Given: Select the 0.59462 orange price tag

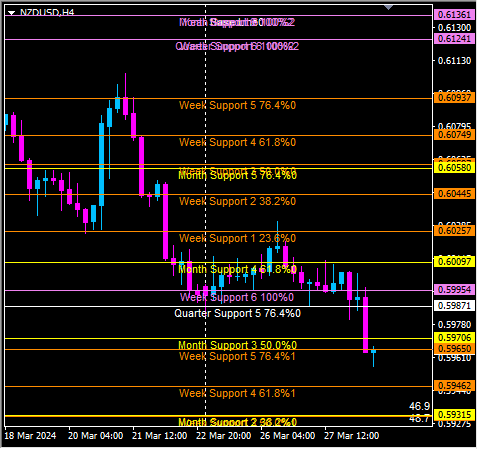Looking at the screenshot, I should (454, 386).
